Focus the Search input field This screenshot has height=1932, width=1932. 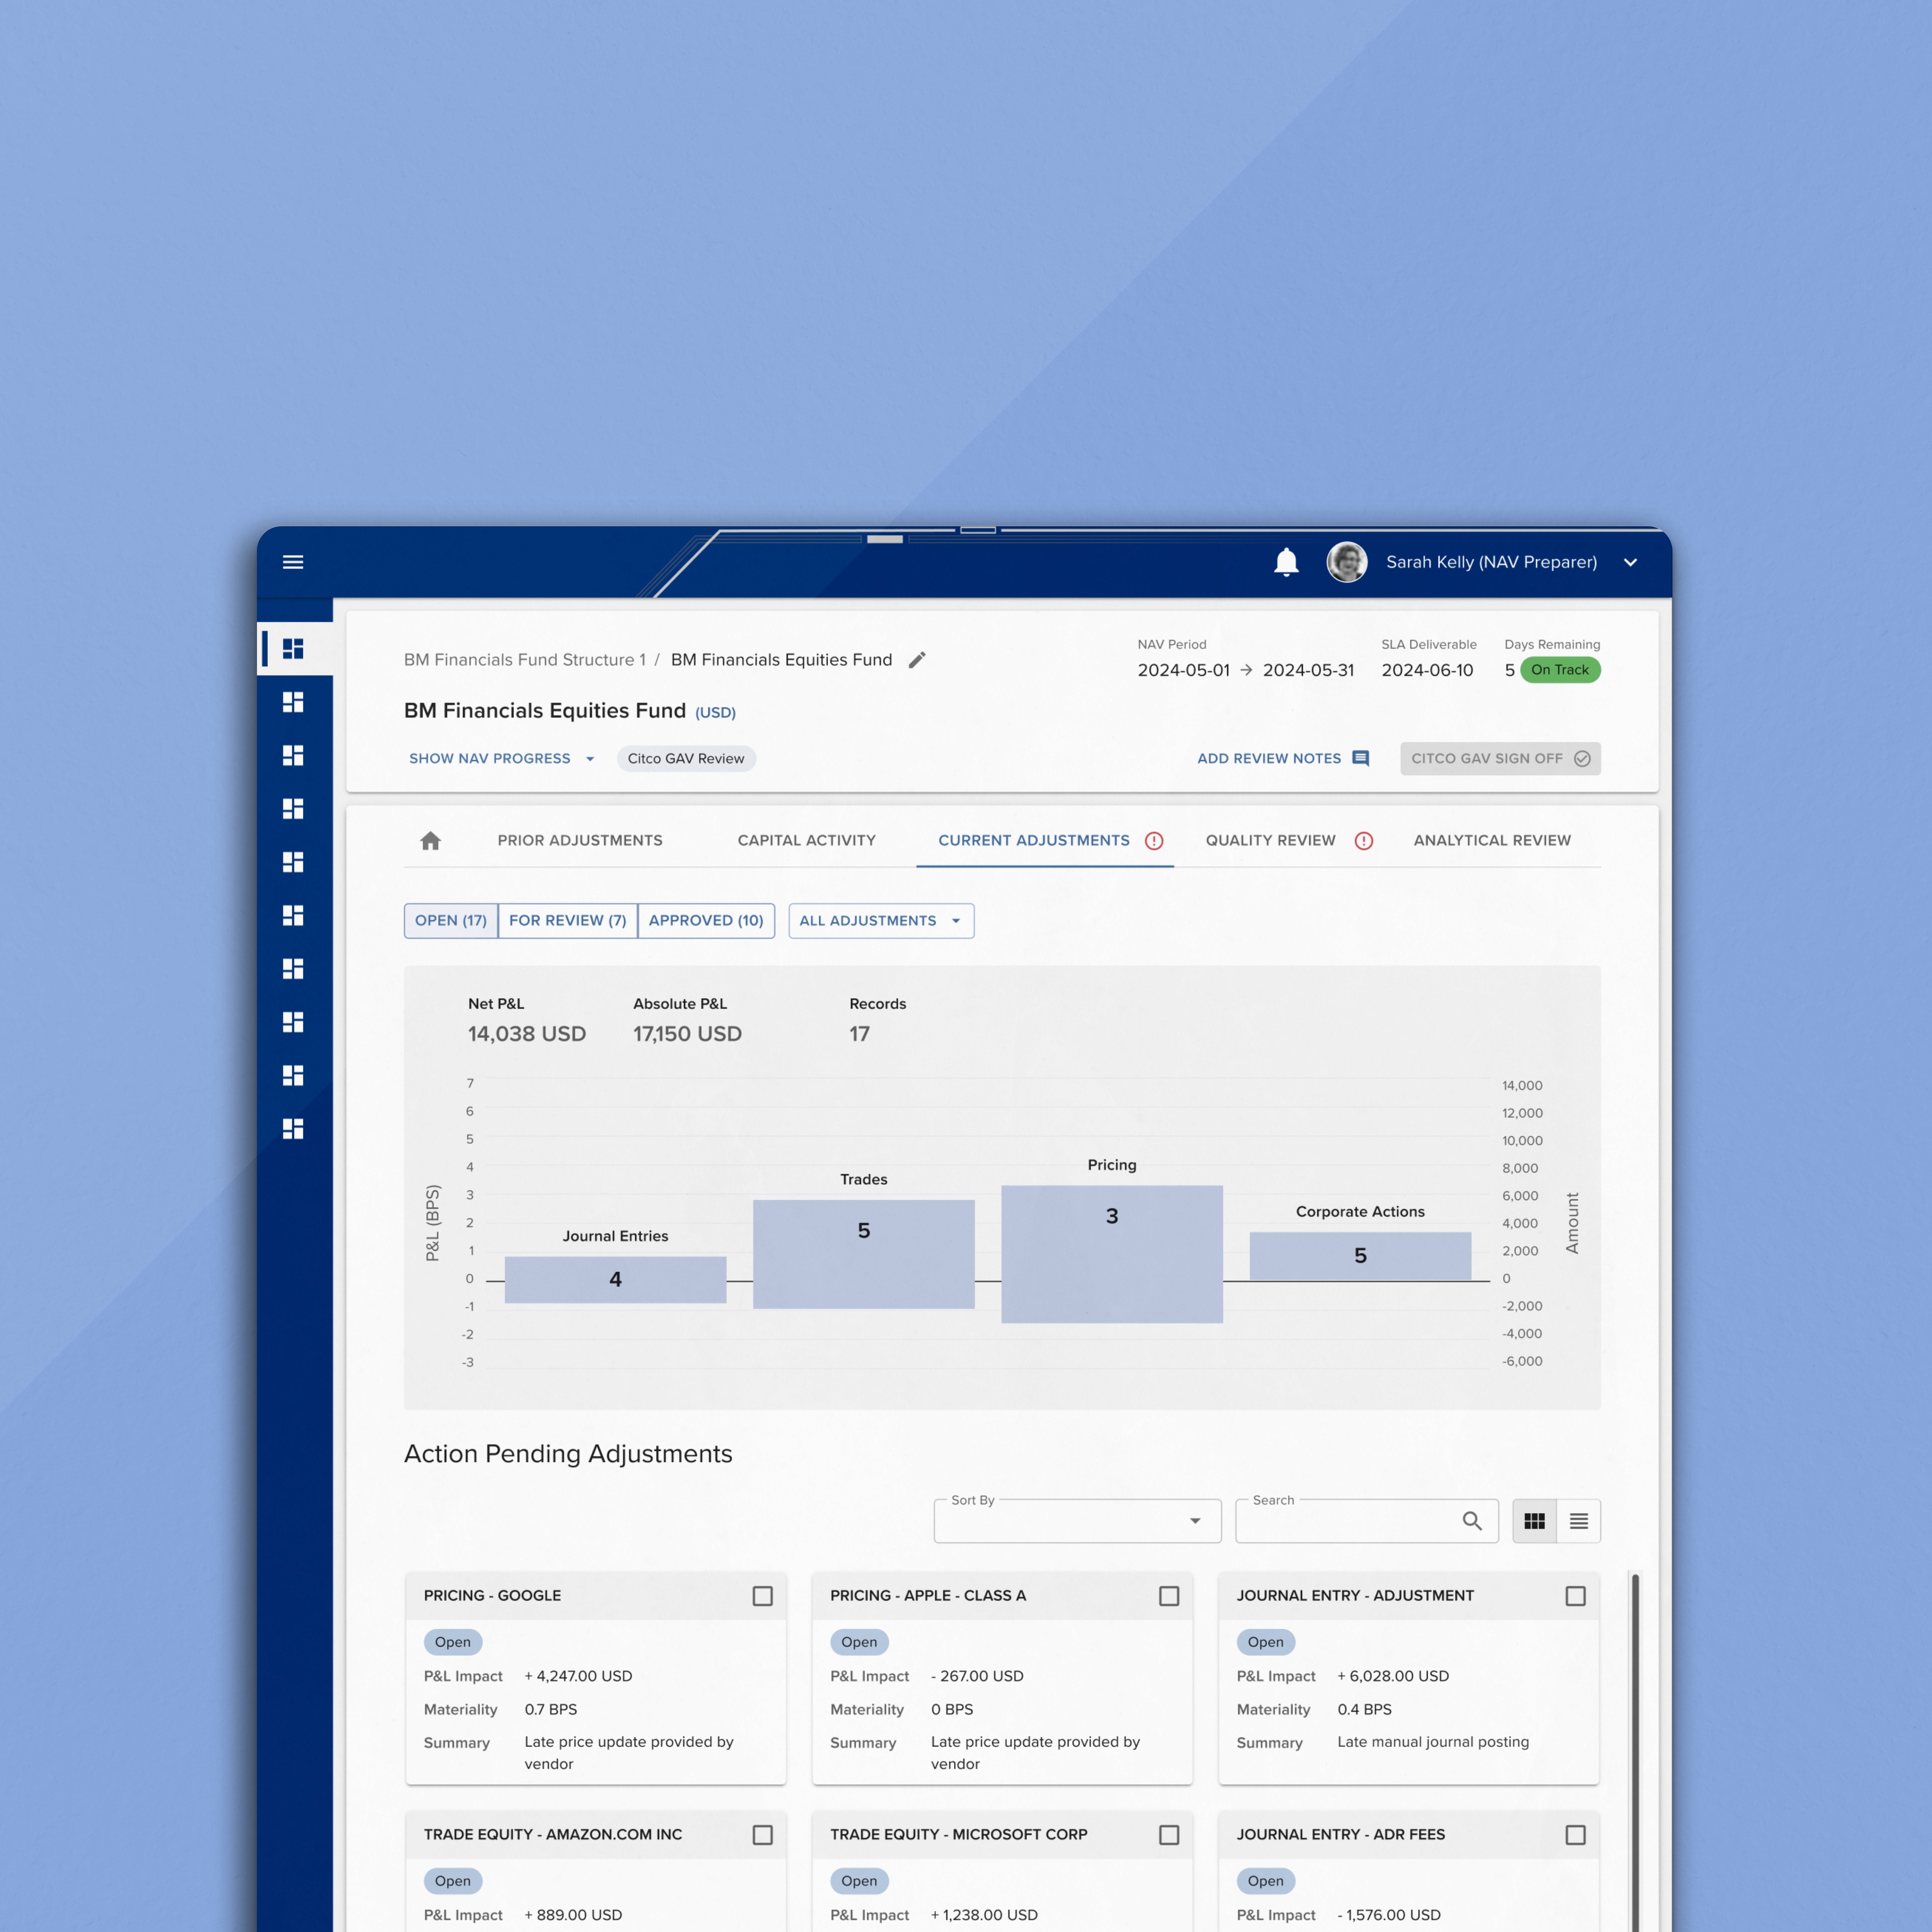point(1367,1521)
